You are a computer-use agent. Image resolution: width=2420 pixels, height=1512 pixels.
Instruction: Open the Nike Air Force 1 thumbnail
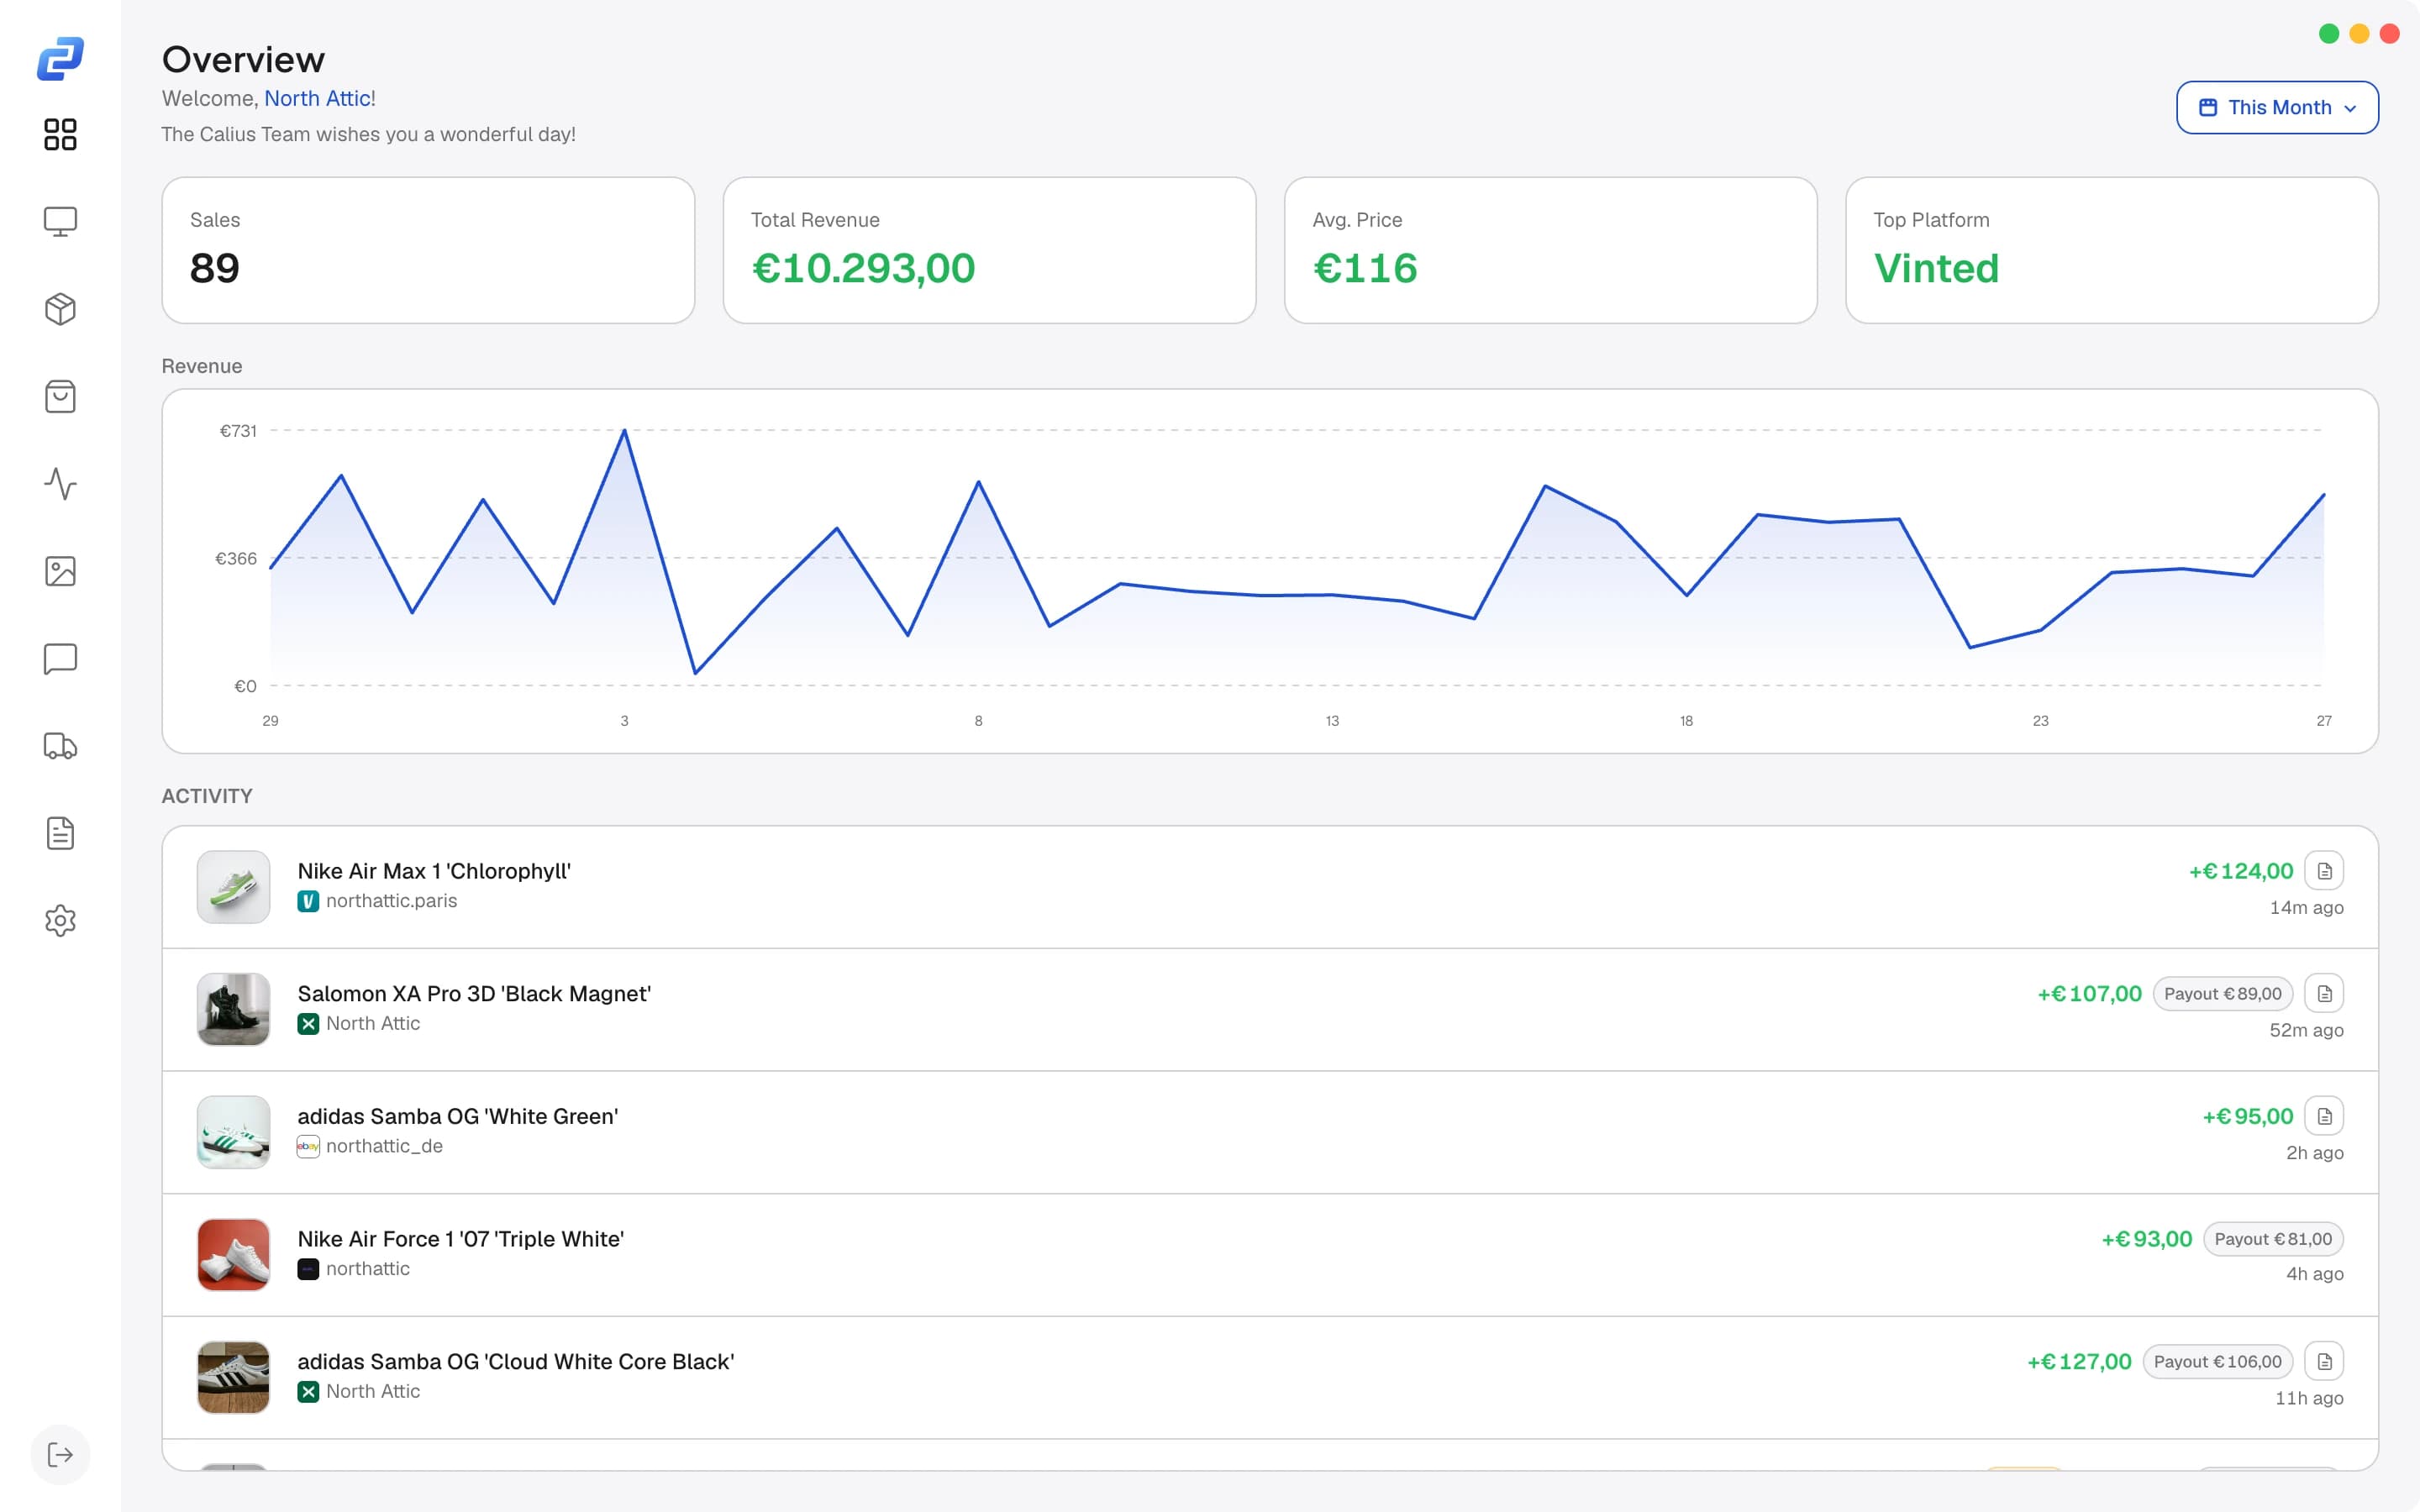(233, 1255)
